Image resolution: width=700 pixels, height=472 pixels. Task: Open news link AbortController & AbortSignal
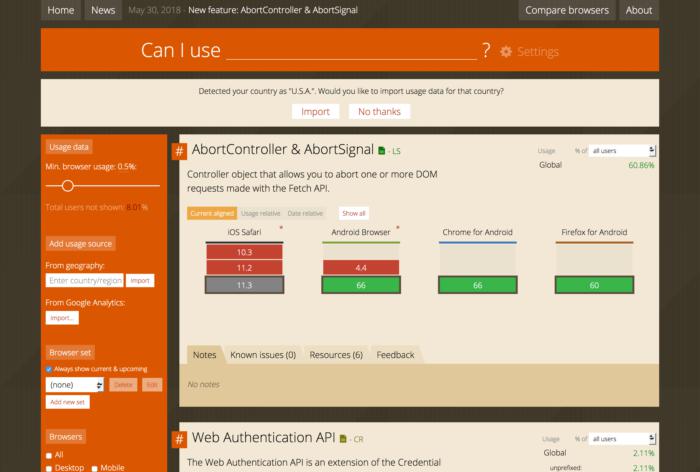click(273, 10)
